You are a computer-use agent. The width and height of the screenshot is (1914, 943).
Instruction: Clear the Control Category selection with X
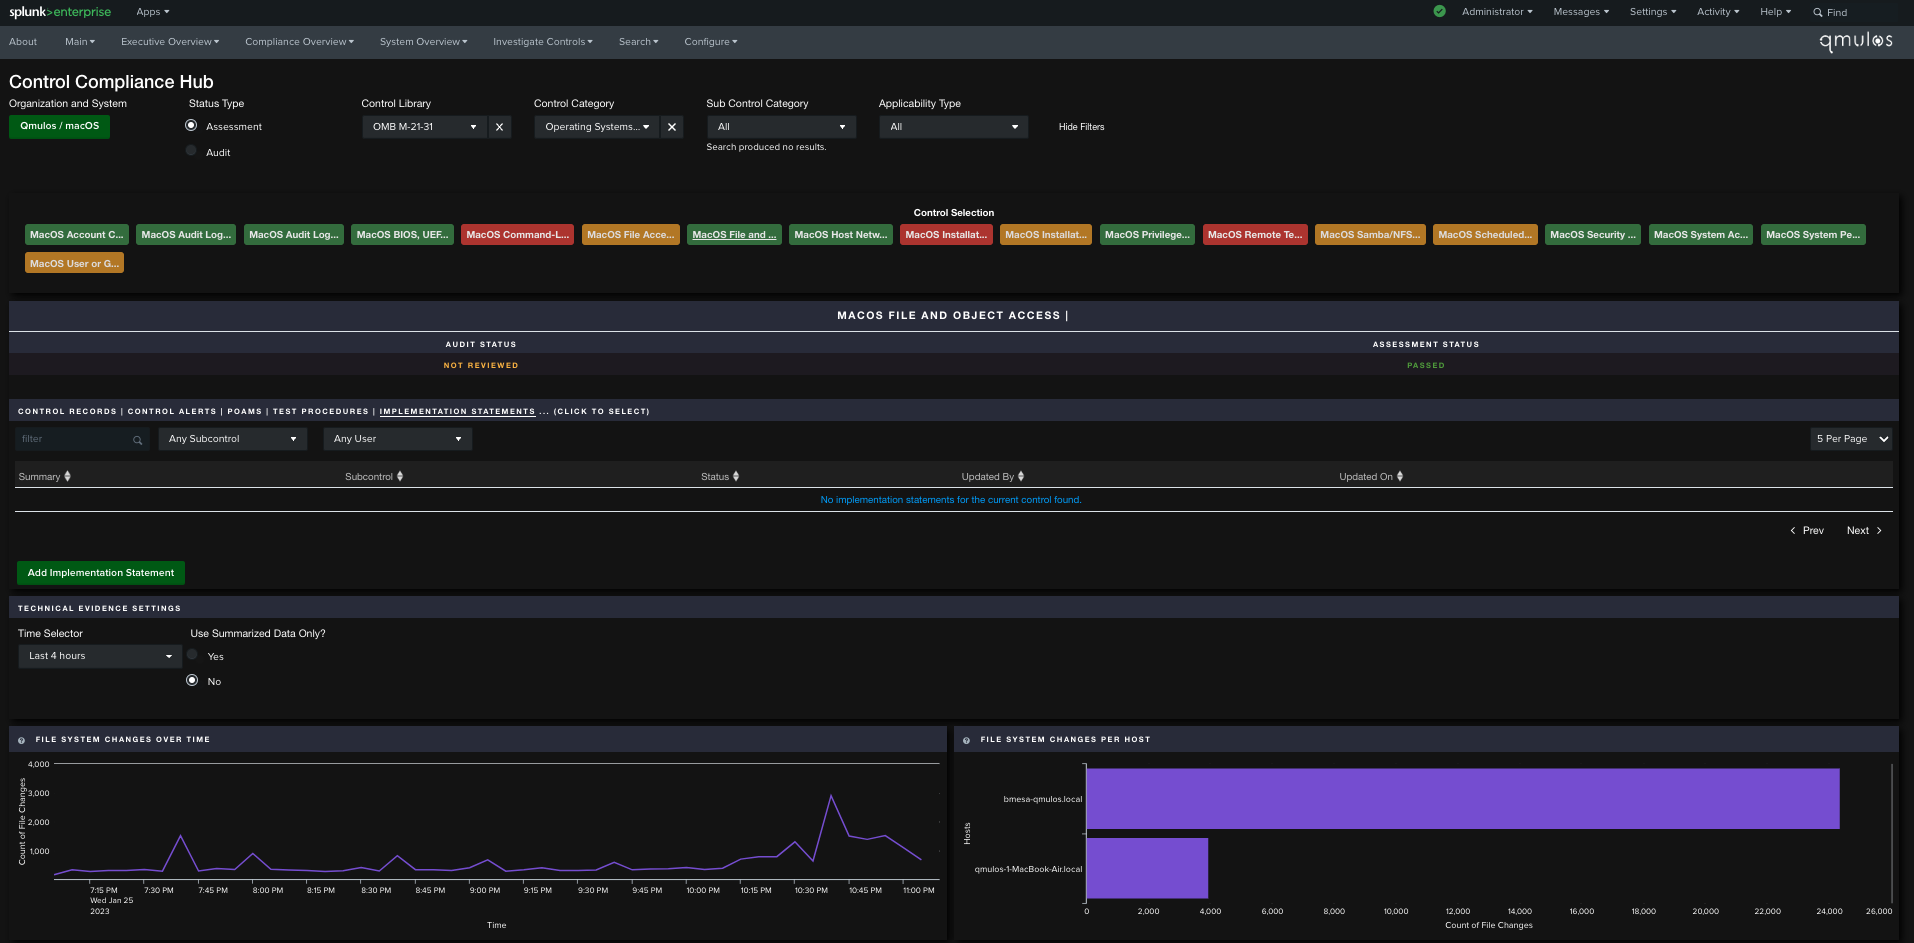click(x=672, y=127)
